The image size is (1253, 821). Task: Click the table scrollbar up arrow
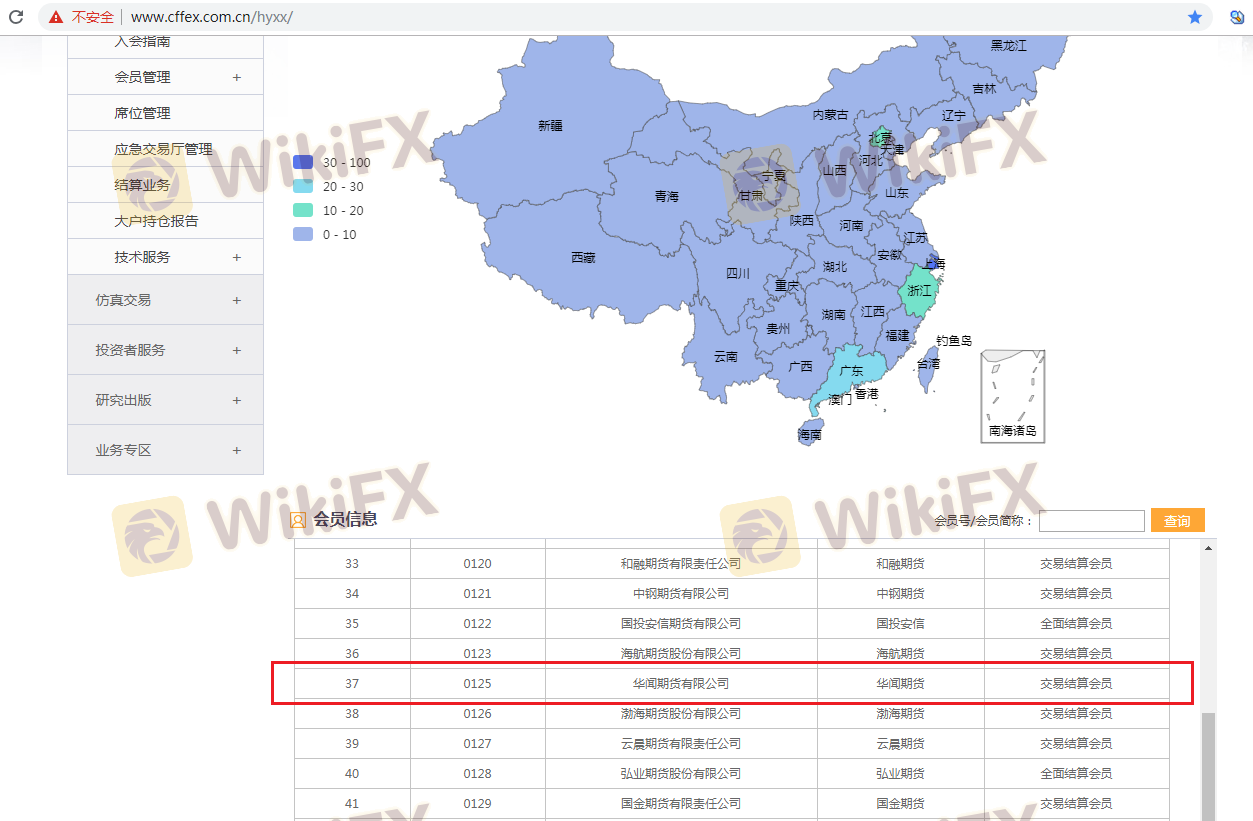coord(1209,549)
